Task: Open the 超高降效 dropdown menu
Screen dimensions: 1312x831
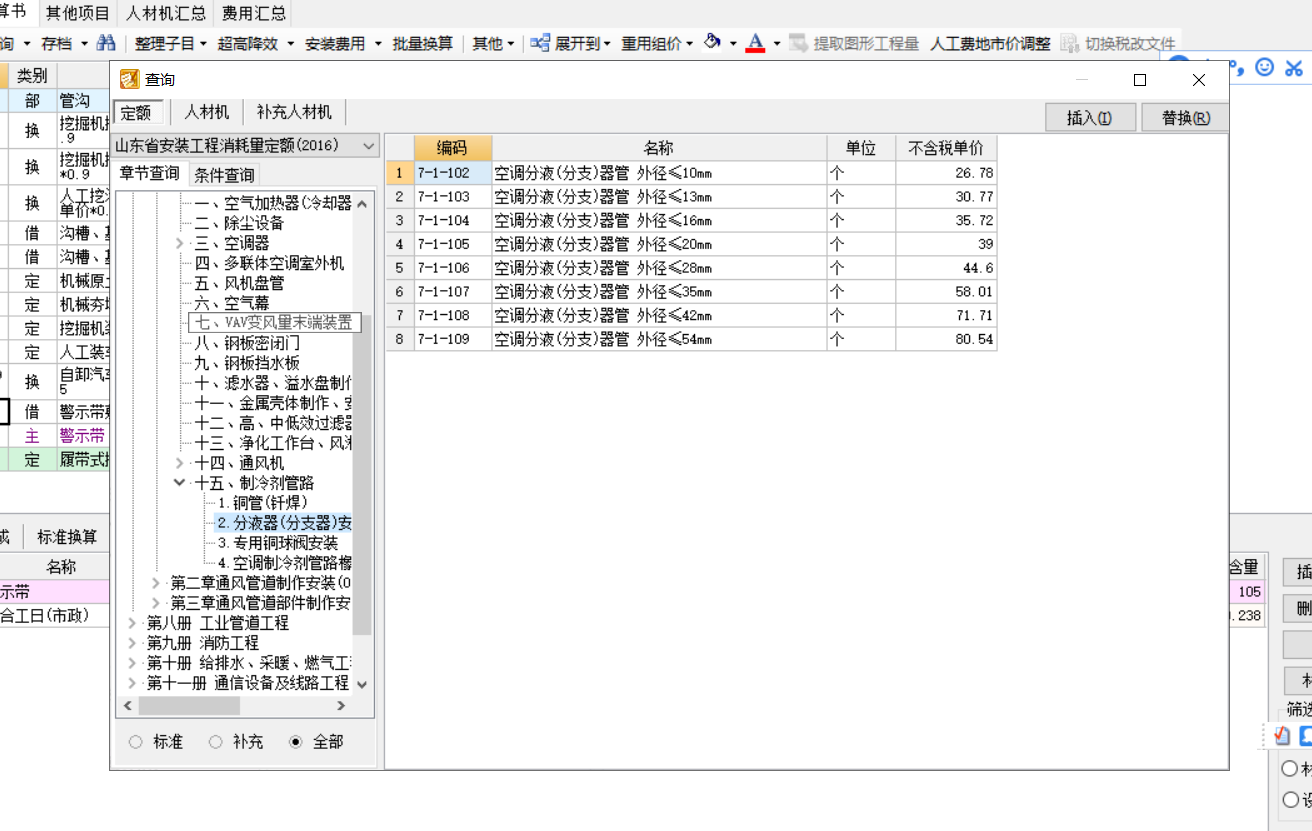Action: click(x=256, y=43)
